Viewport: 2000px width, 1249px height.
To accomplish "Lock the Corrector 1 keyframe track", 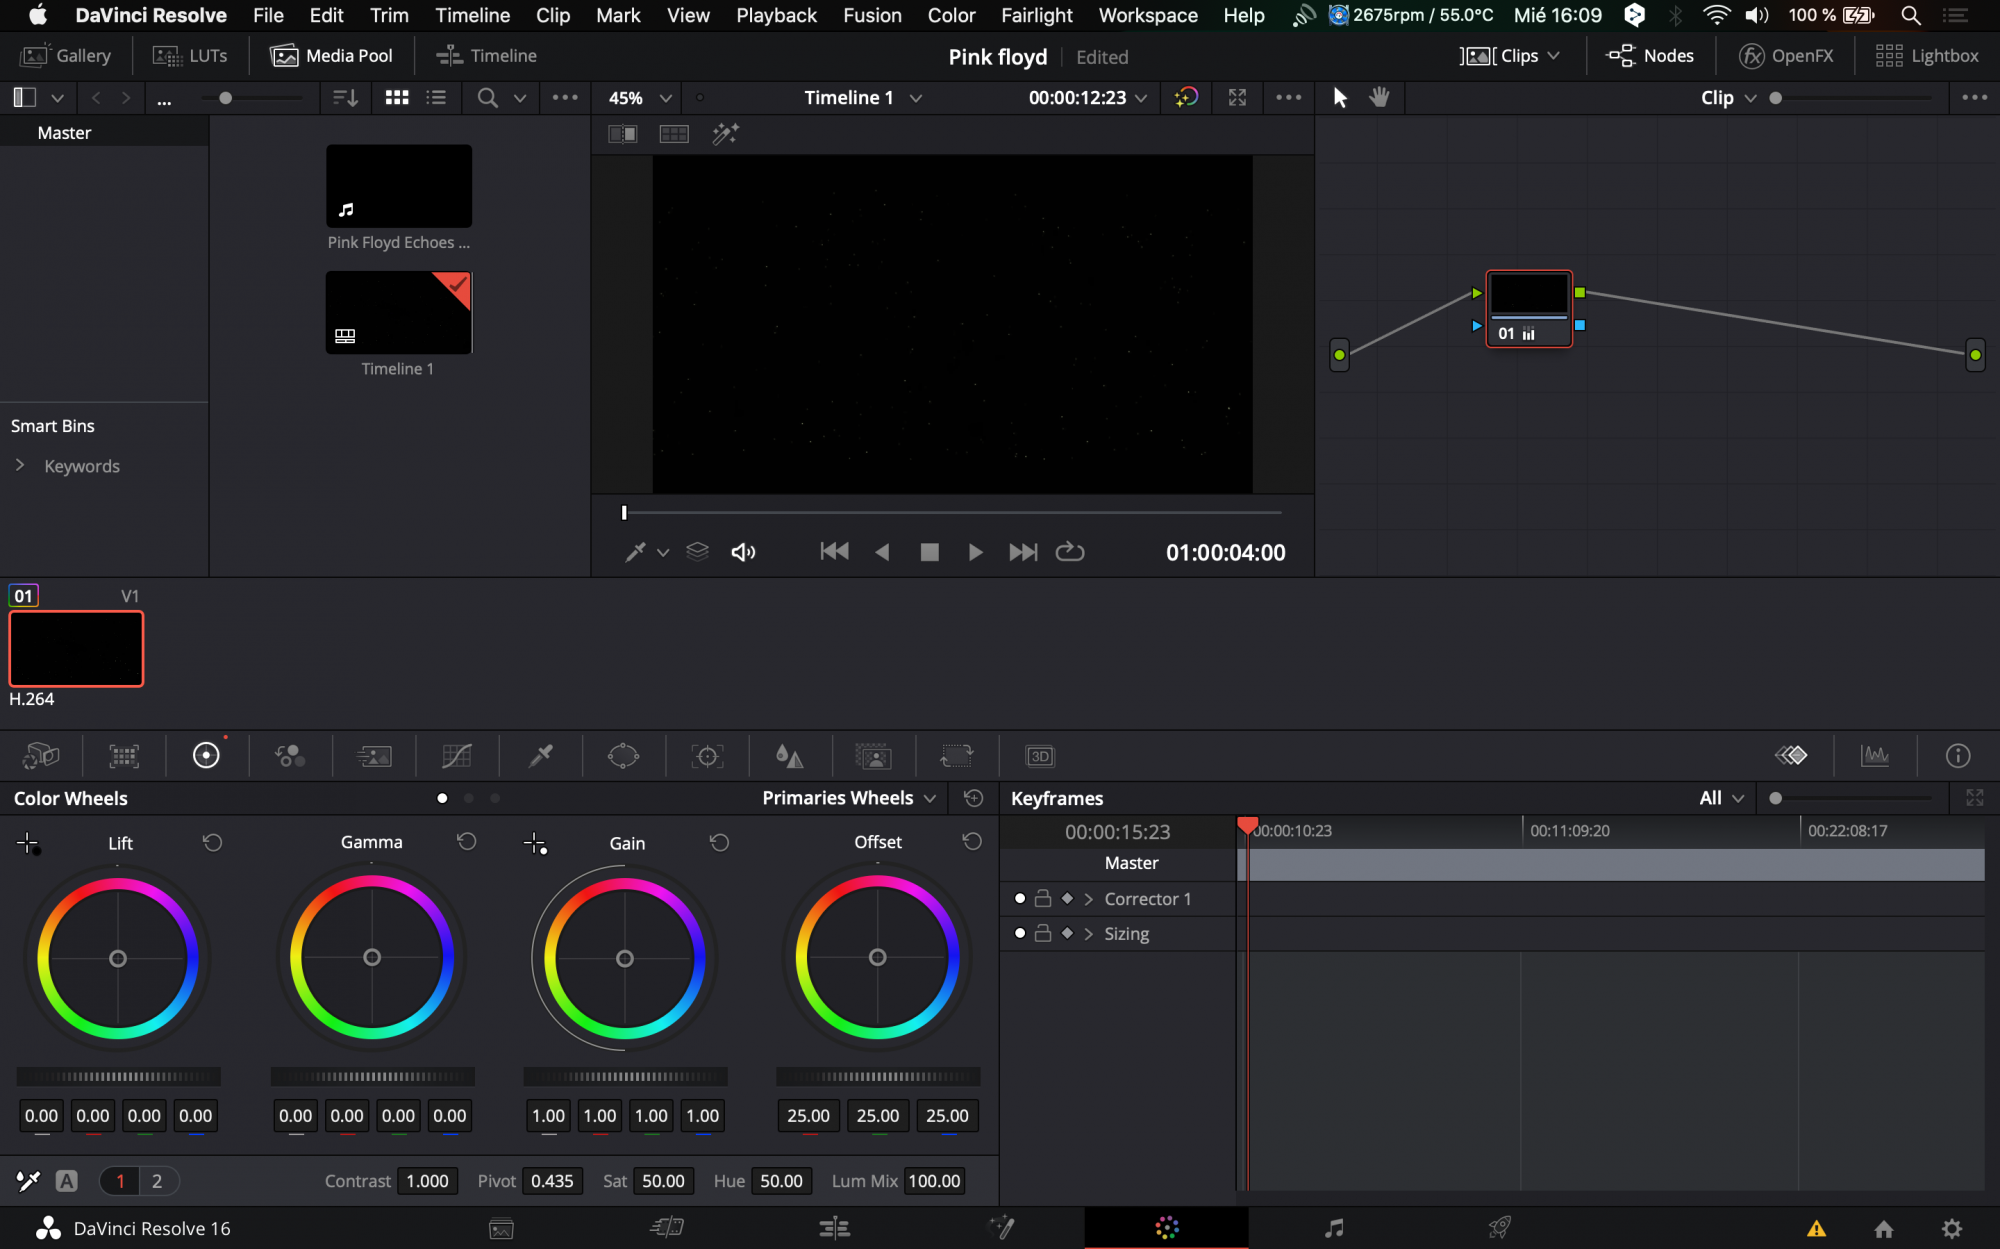I will (1042, 899).
